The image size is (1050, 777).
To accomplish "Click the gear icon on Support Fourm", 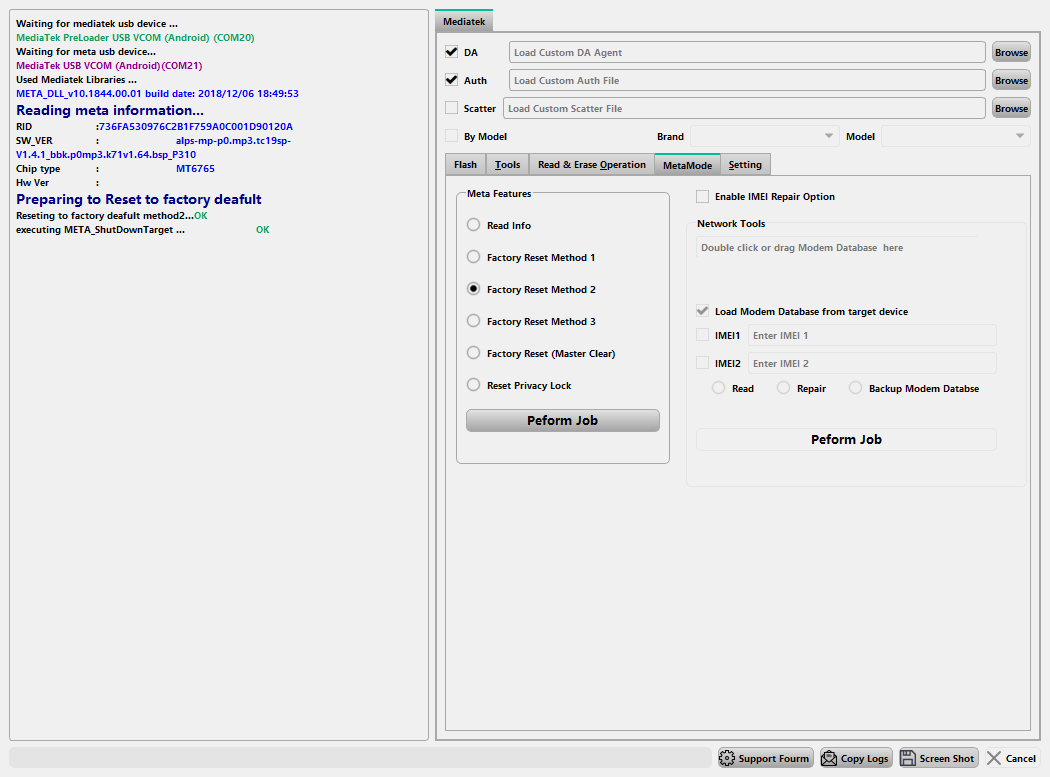I will point(727,758).
